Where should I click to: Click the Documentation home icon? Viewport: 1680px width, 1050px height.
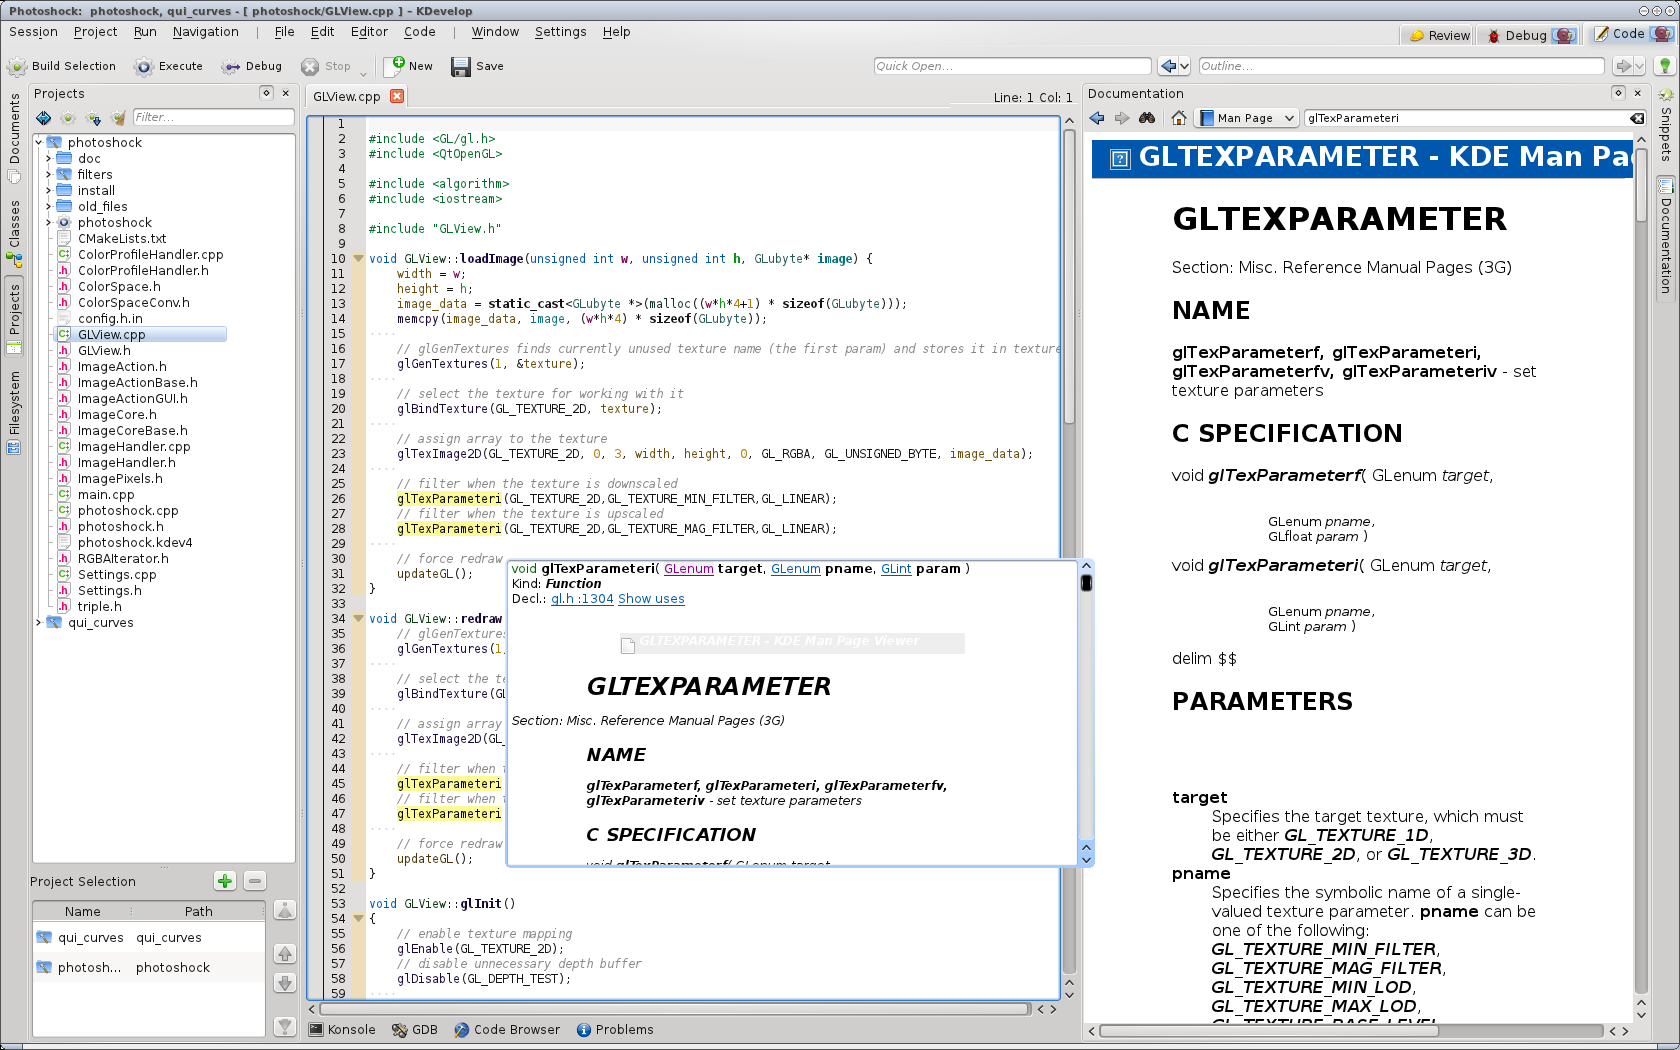click(1179, 118)
